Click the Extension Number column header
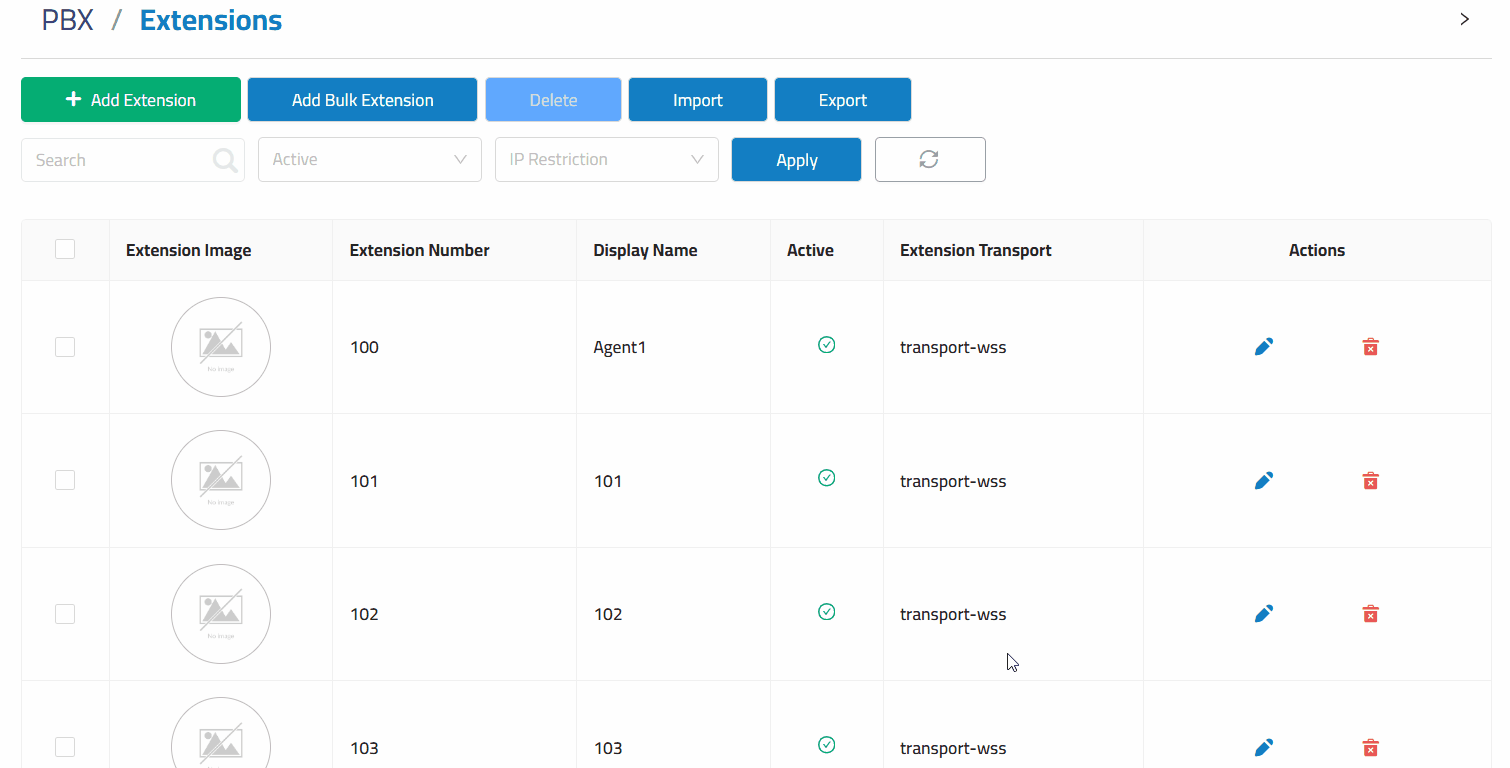 [419, 250]
